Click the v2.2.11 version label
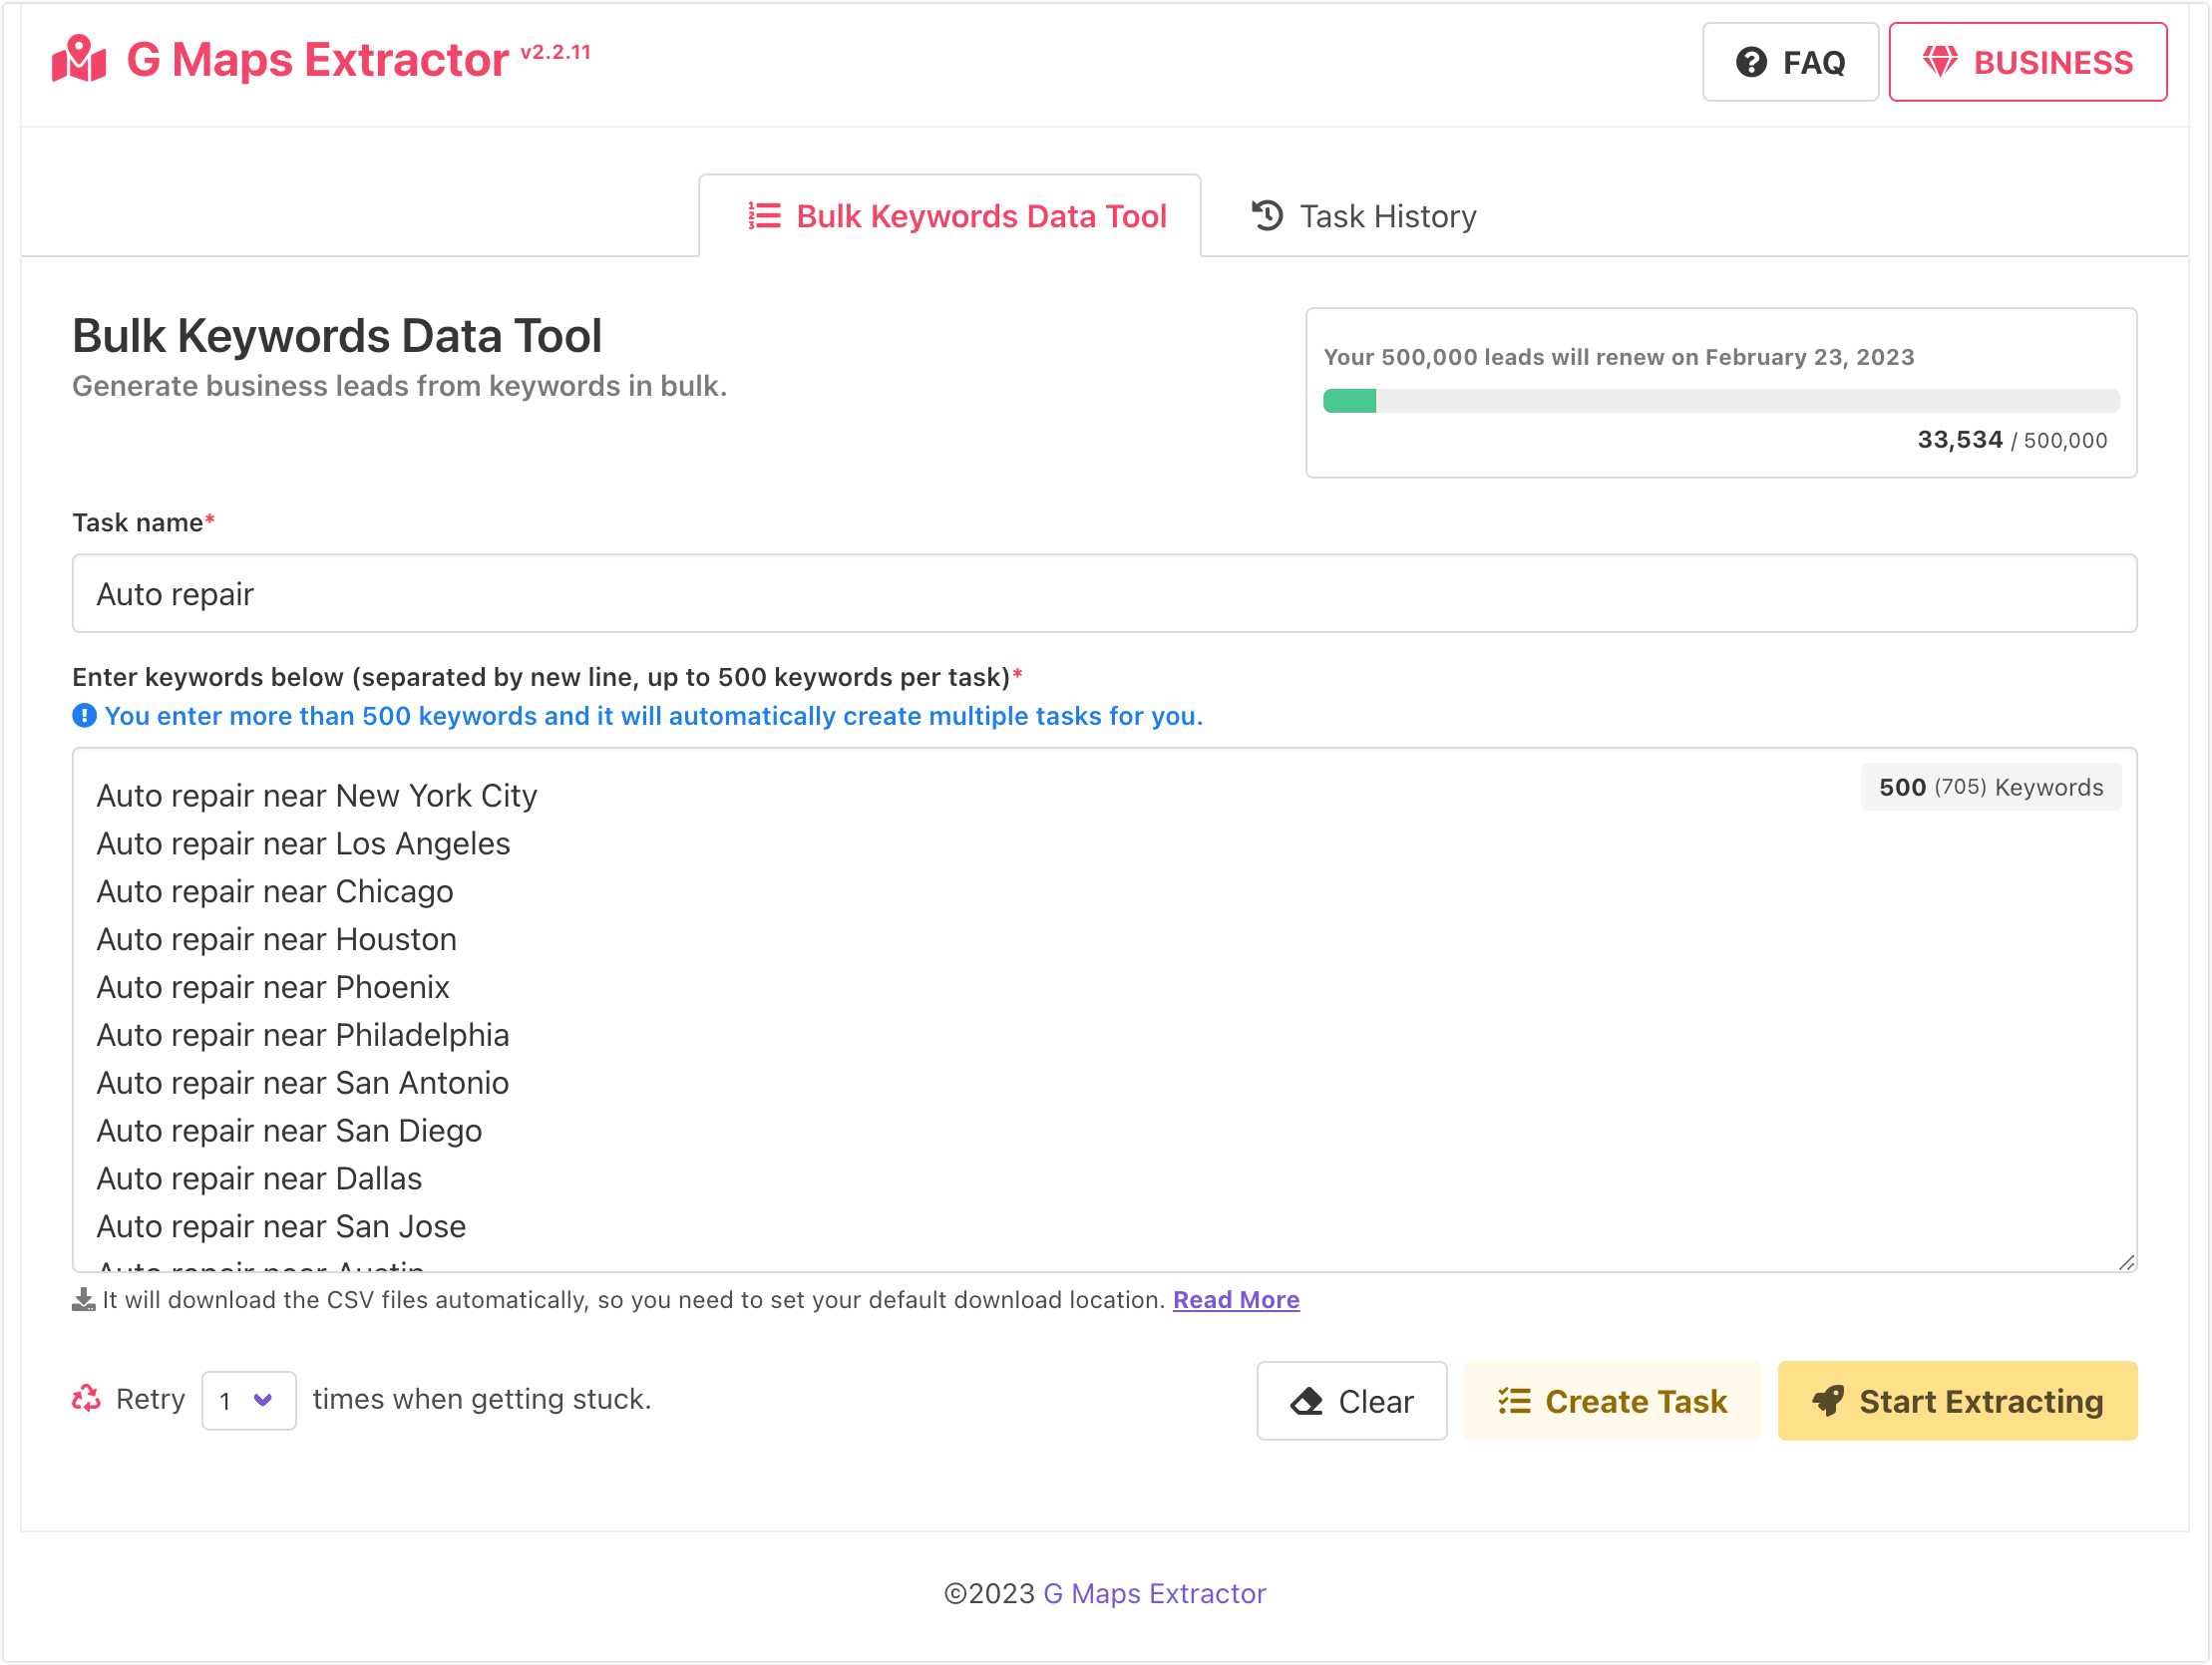2212x1665 pixels. pos(555,52)
